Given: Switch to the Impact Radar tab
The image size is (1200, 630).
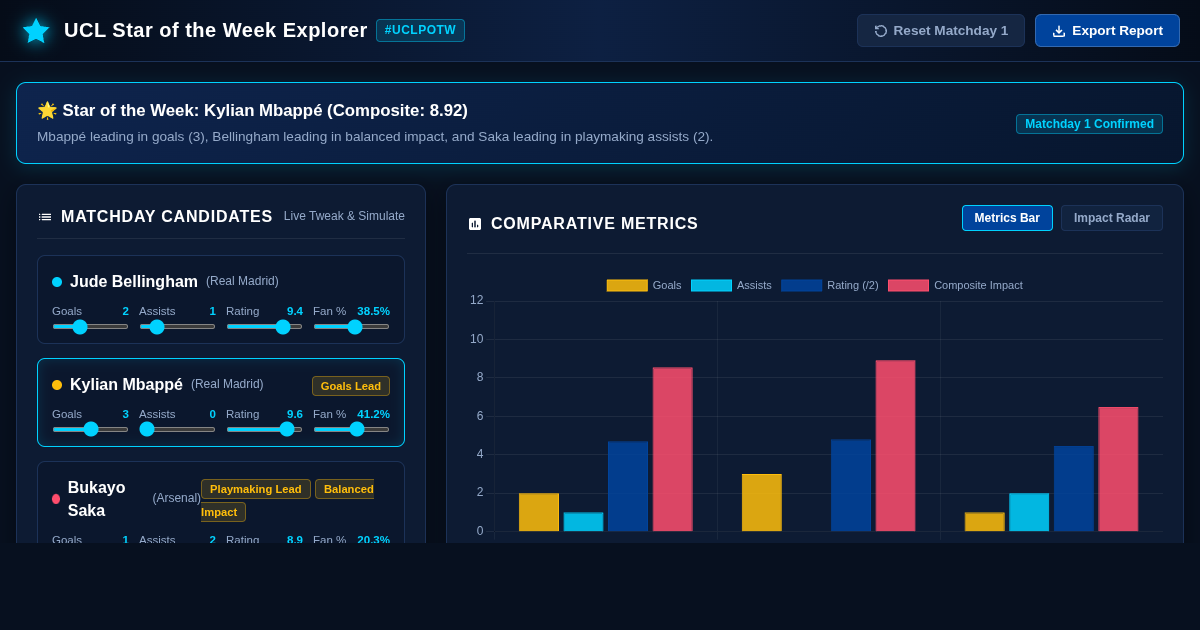Looking at the screenshot, I should click(1112, 218).
